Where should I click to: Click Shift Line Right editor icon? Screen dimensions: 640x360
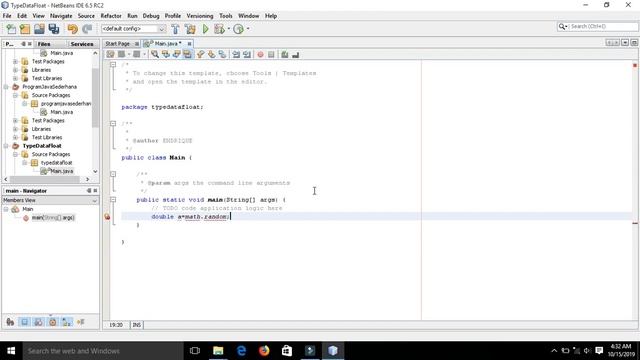point(247,54)
